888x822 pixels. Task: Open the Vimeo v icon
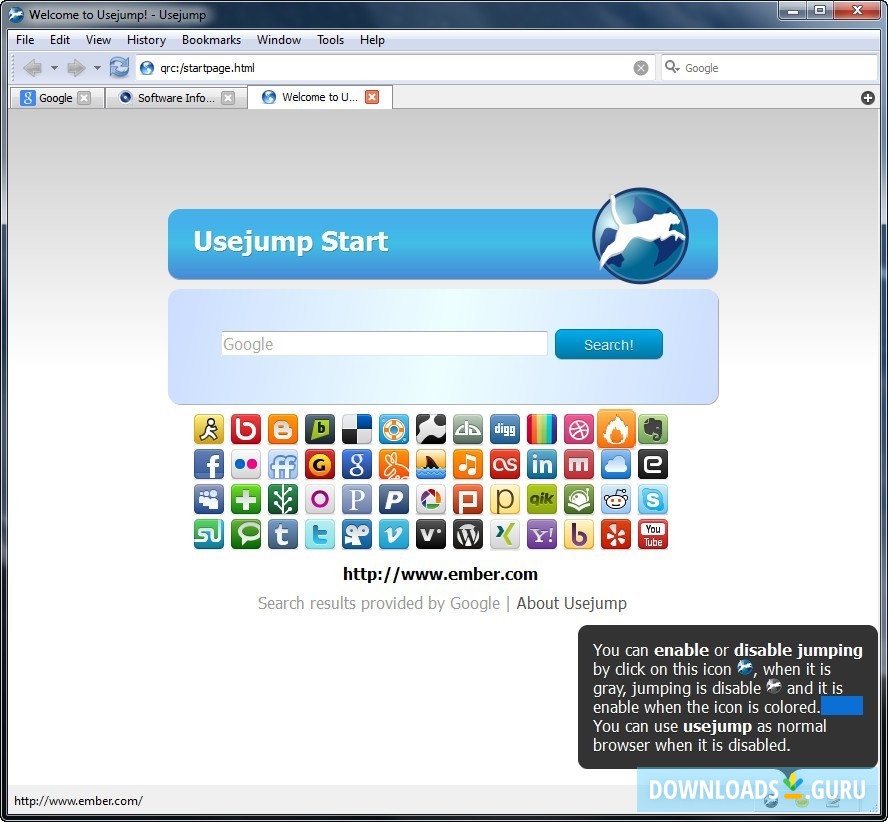pos(394,534)
